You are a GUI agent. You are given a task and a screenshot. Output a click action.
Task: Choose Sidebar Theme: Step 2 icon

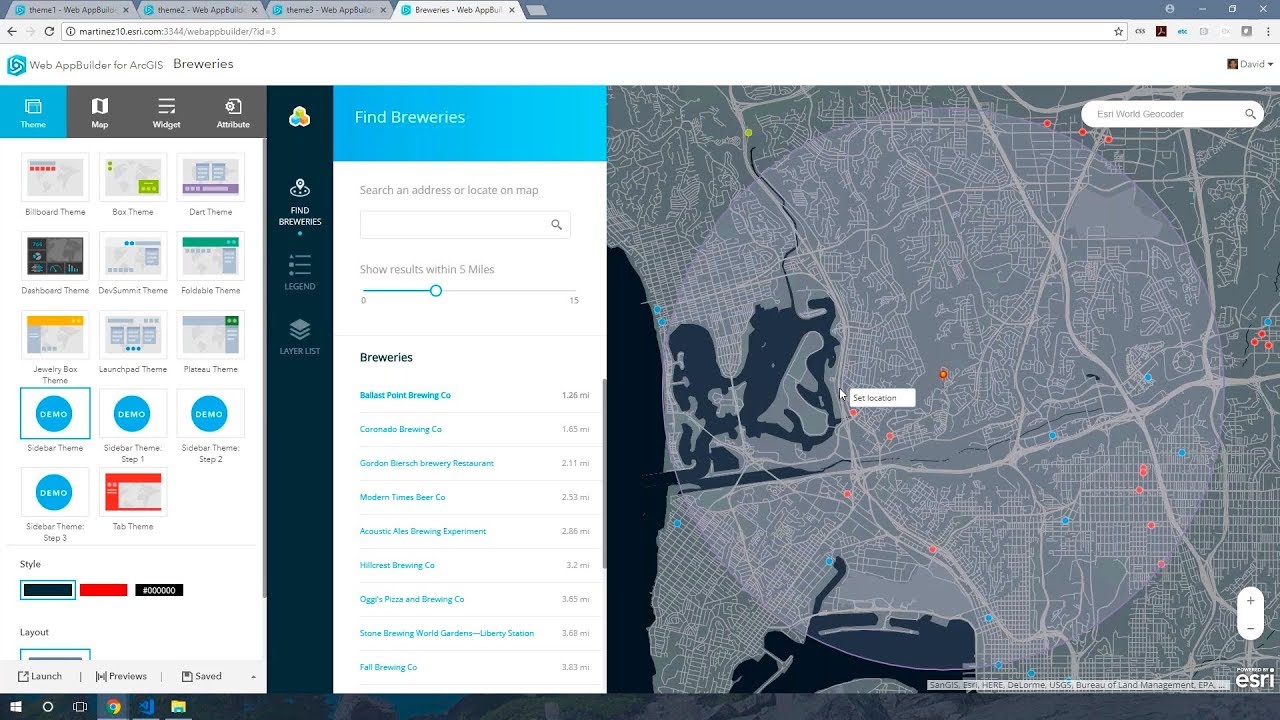[x=210, y=414]
